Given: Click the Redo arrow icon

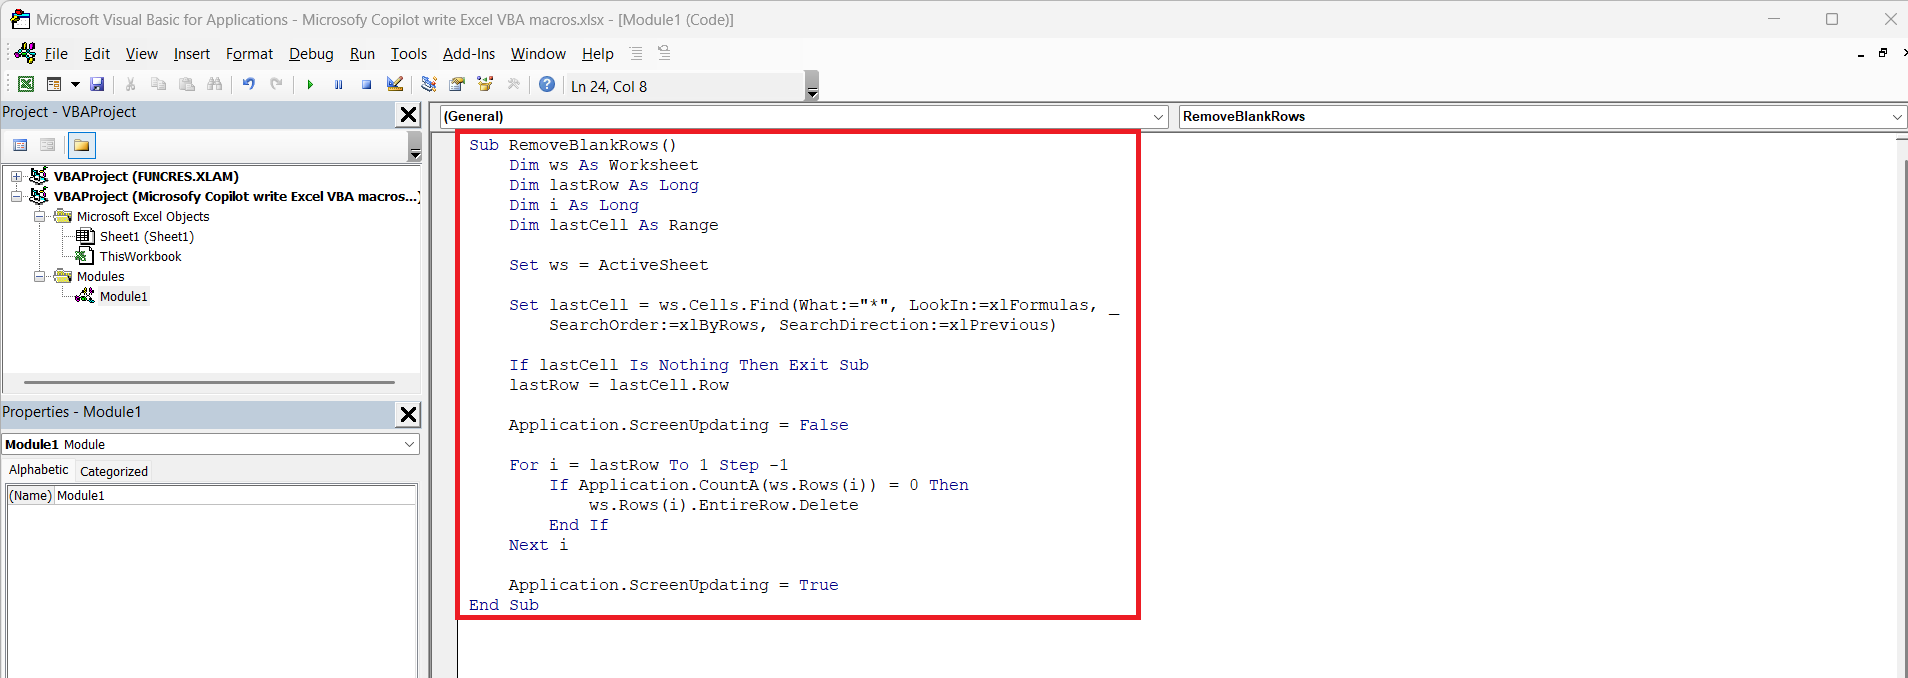Looking at the screenshot, I should click(x=277, y=85).
